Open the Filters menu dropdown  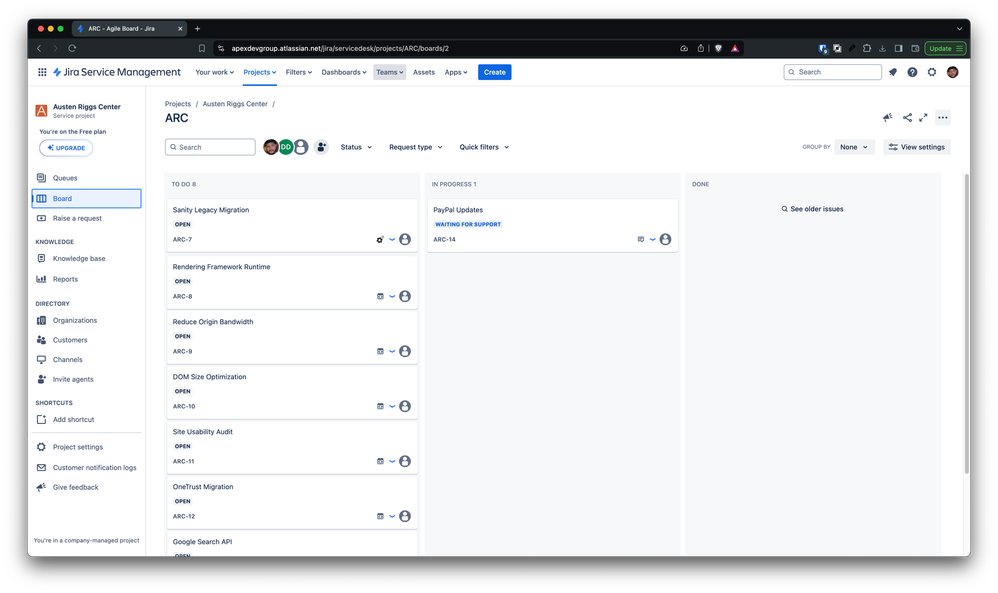pos(299,73)
